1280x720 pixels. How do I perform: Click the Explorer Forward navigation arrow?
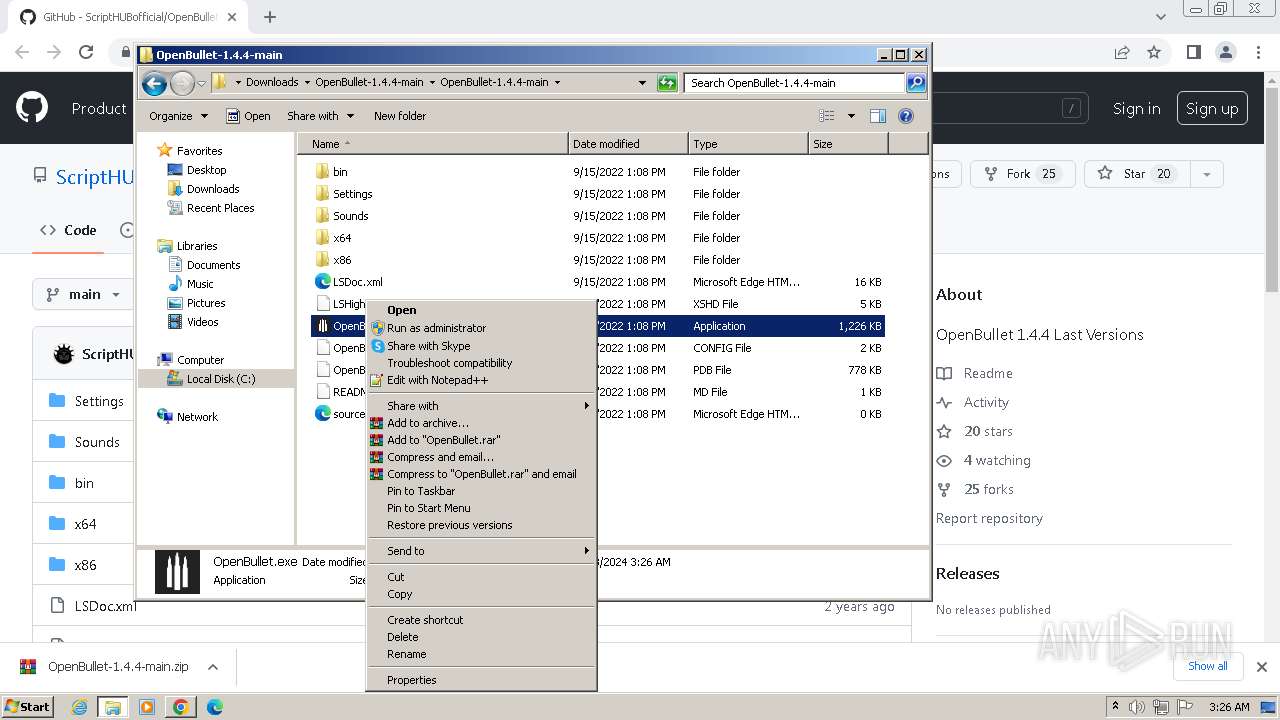click(x=182, y=84)
